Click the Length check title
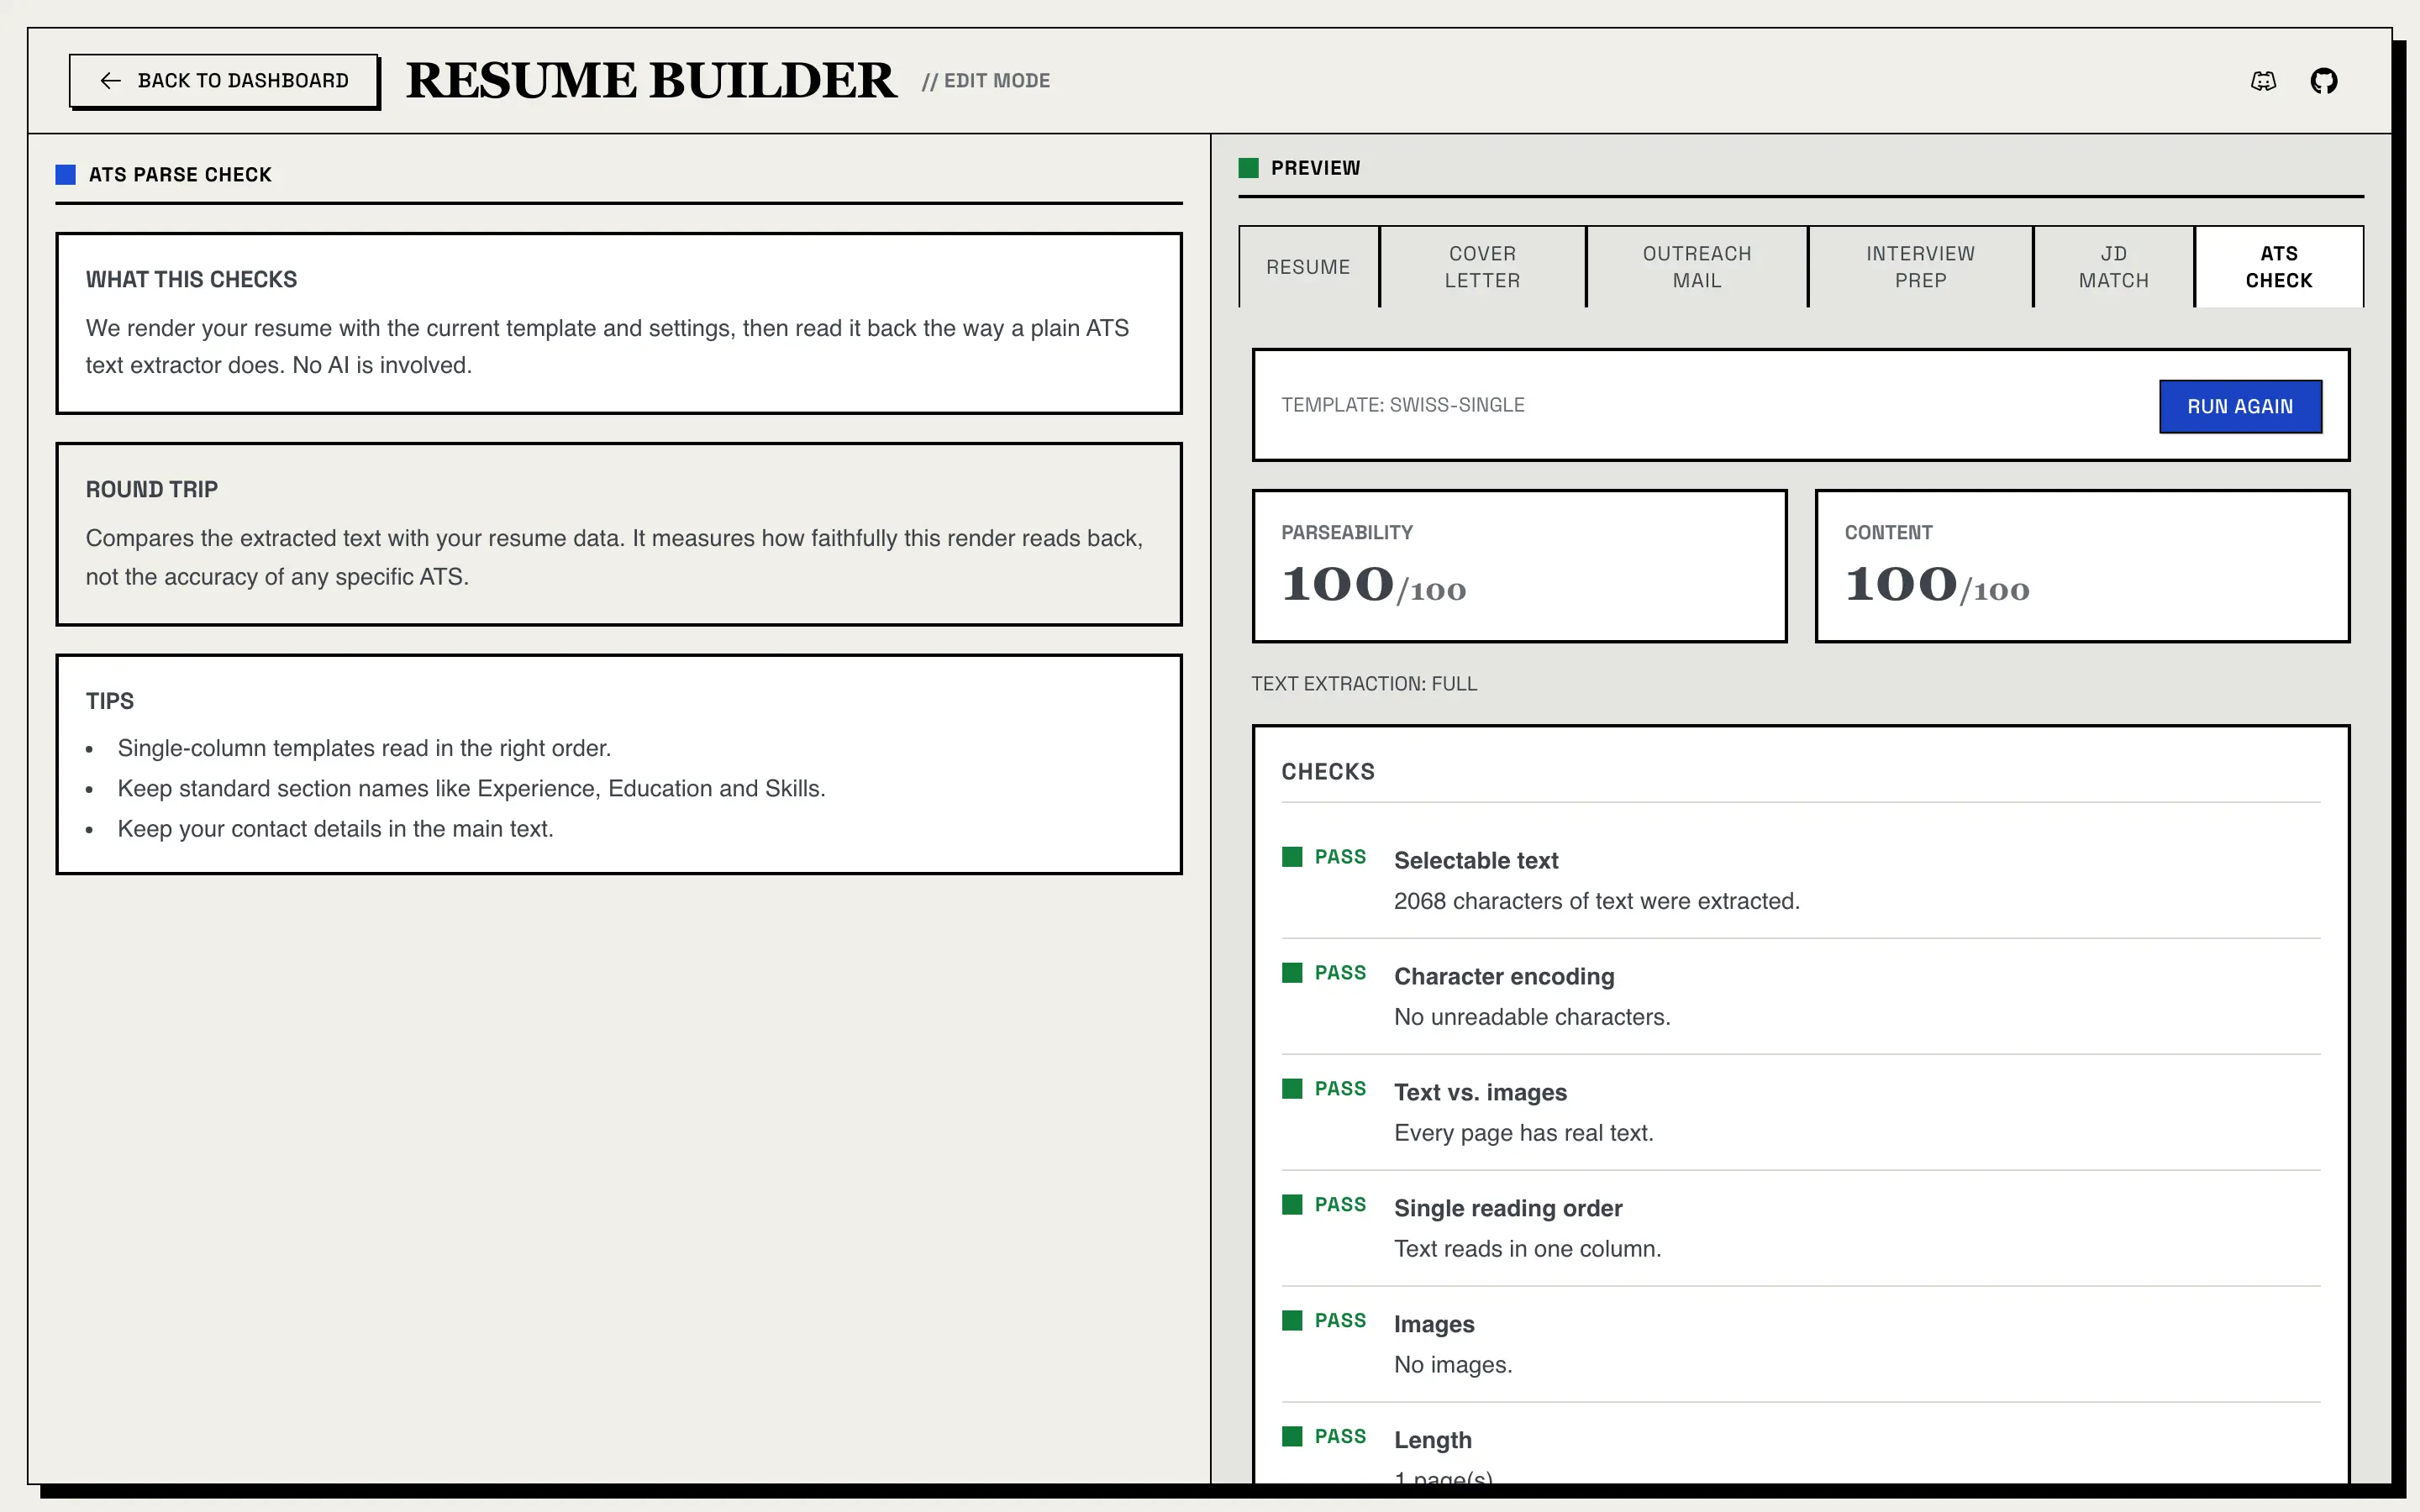This screenshot has height=1512, width=2420. (1433, 1440)
